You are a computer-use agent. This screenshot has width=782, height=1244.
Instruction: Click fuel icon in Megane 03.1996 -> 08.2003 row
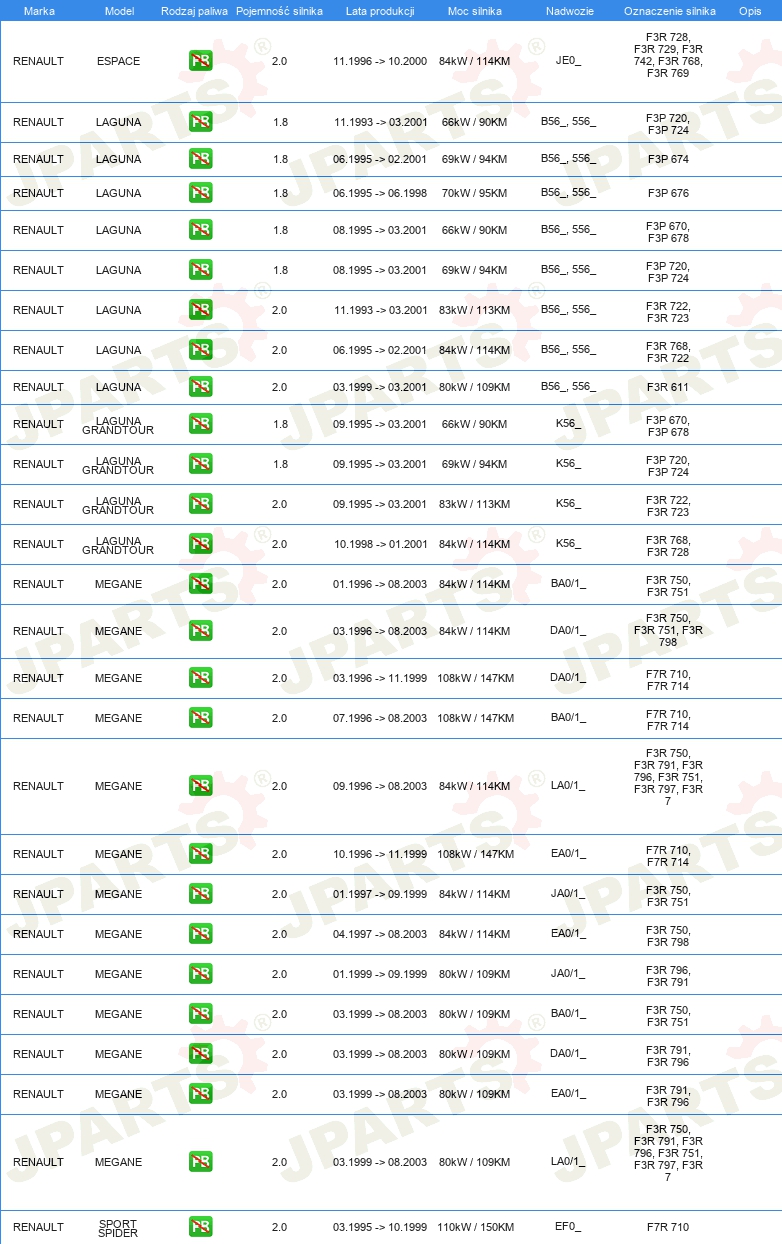[200, 631]
